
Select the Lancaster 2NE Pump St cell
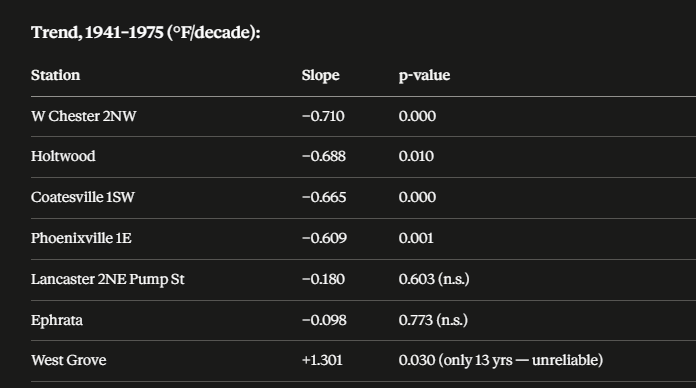[x=108, y=279]
